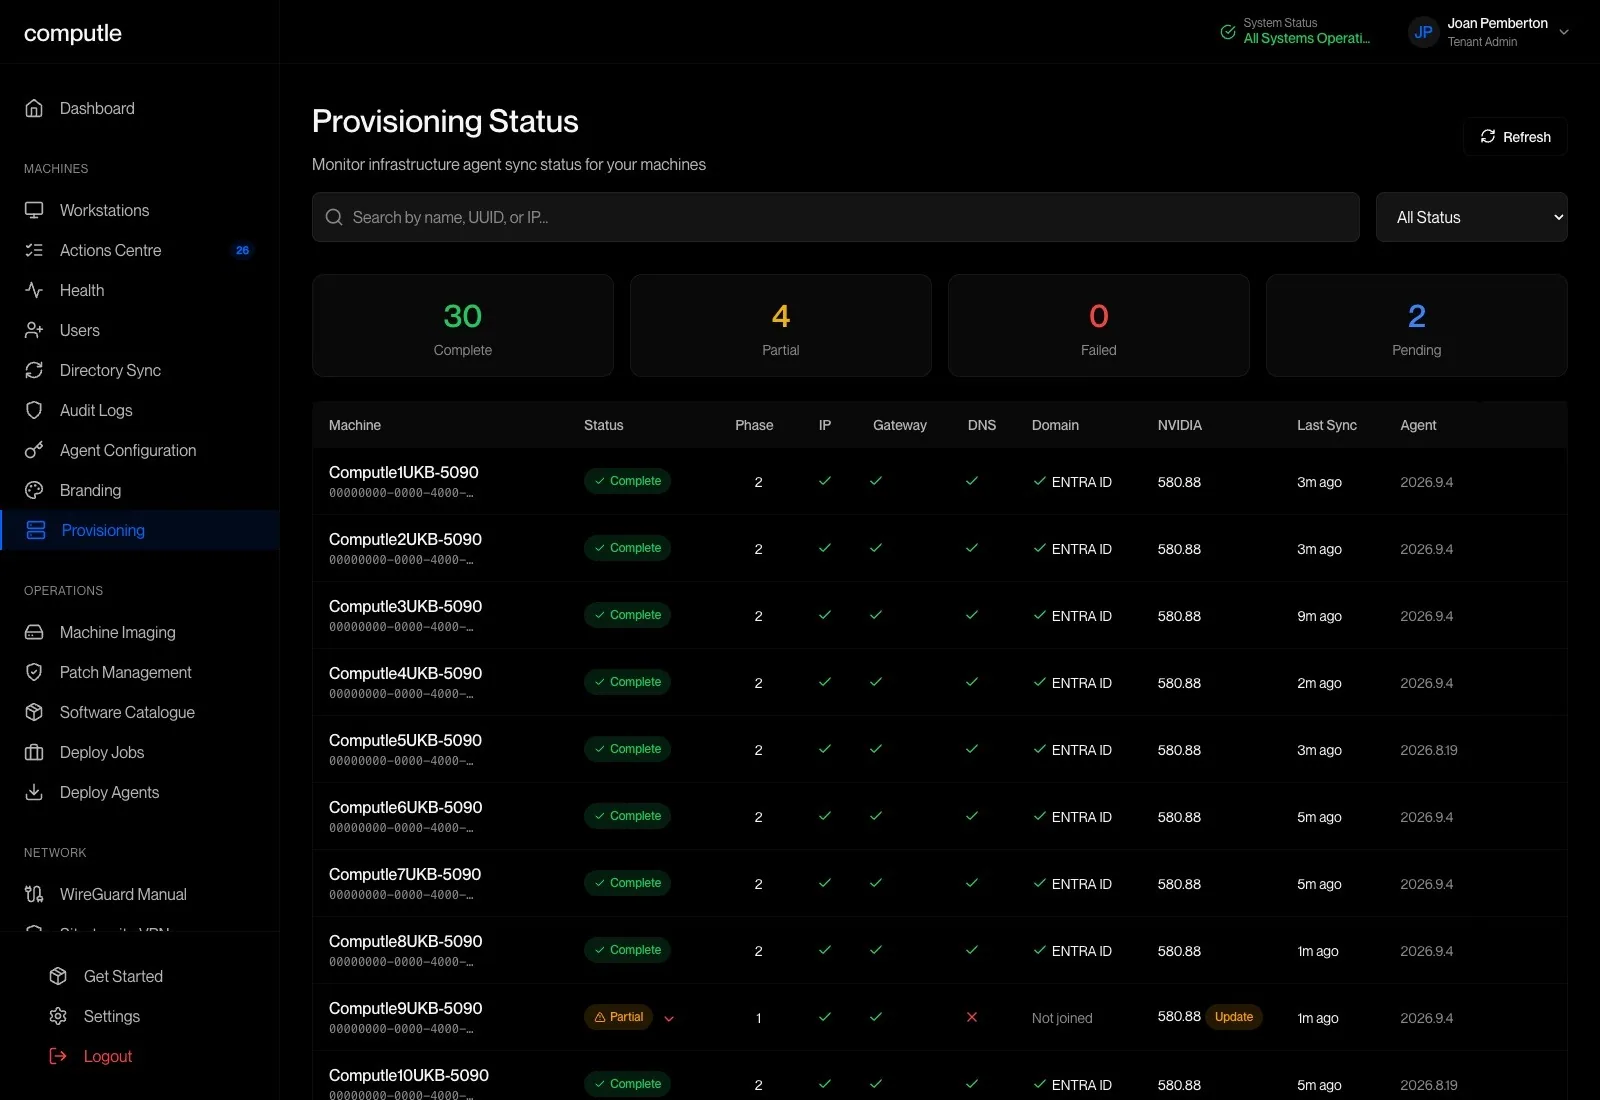Click the Actions Centre list icon
1600x1100 pixels.
pos(34,250)
